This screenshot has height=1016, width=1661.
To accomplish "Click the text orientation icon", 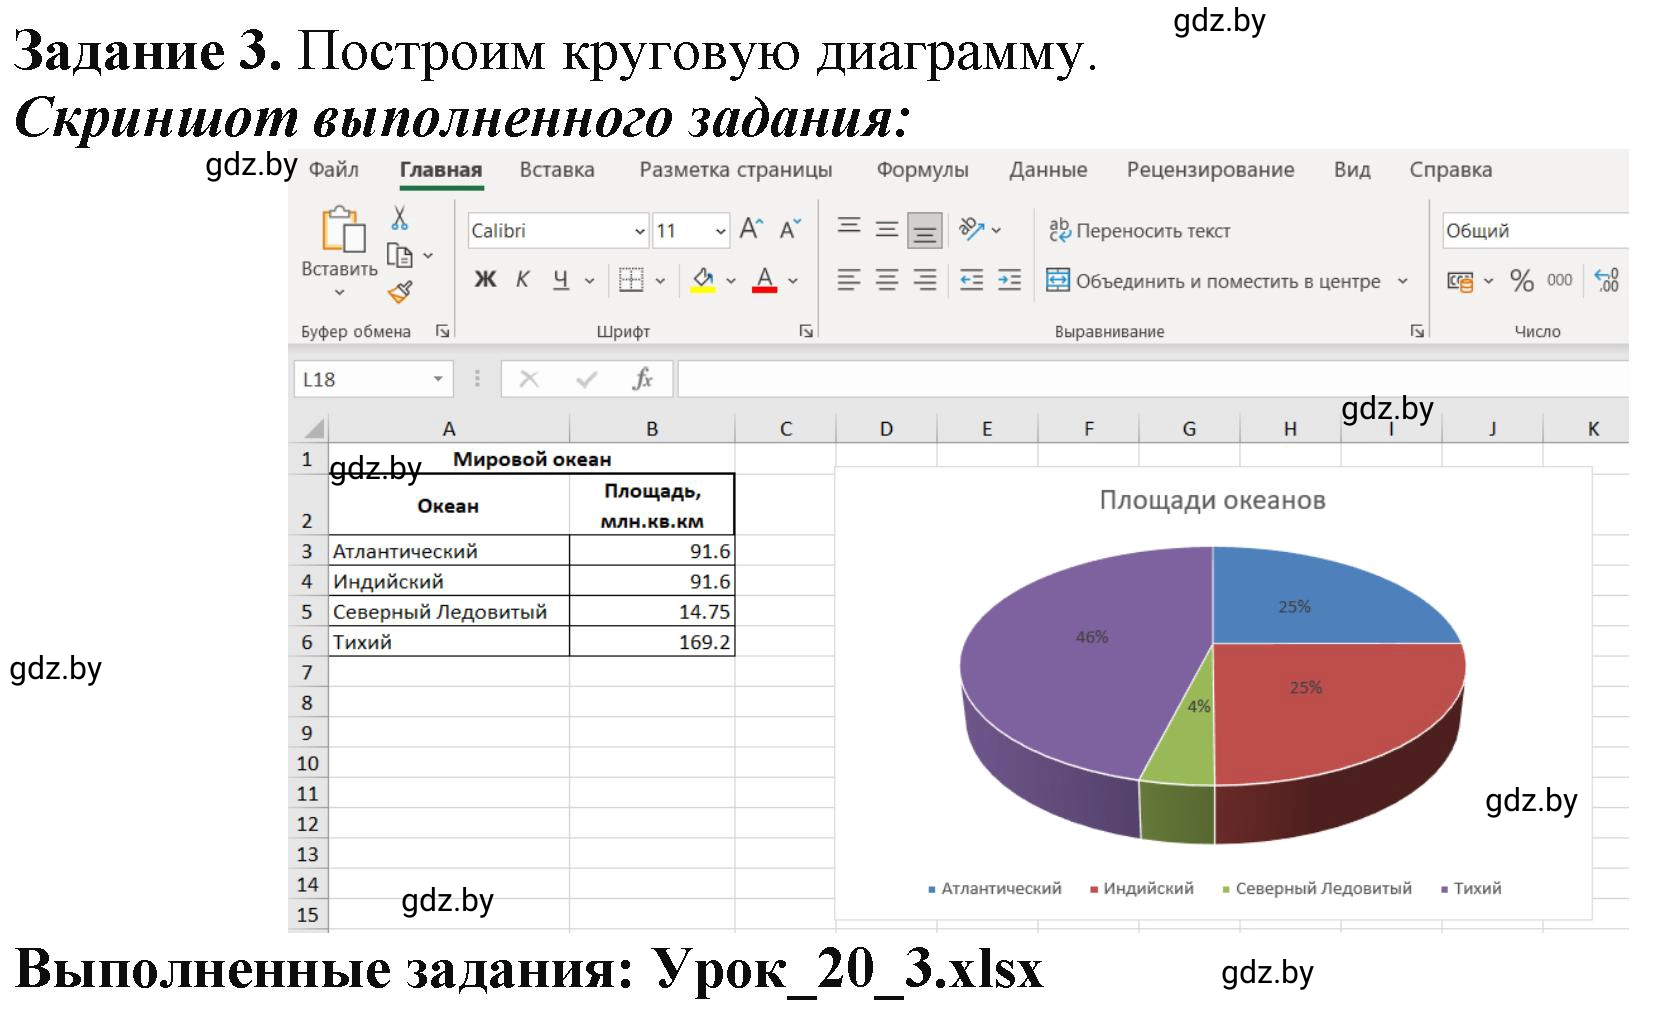I will click(x=971, y=230).
